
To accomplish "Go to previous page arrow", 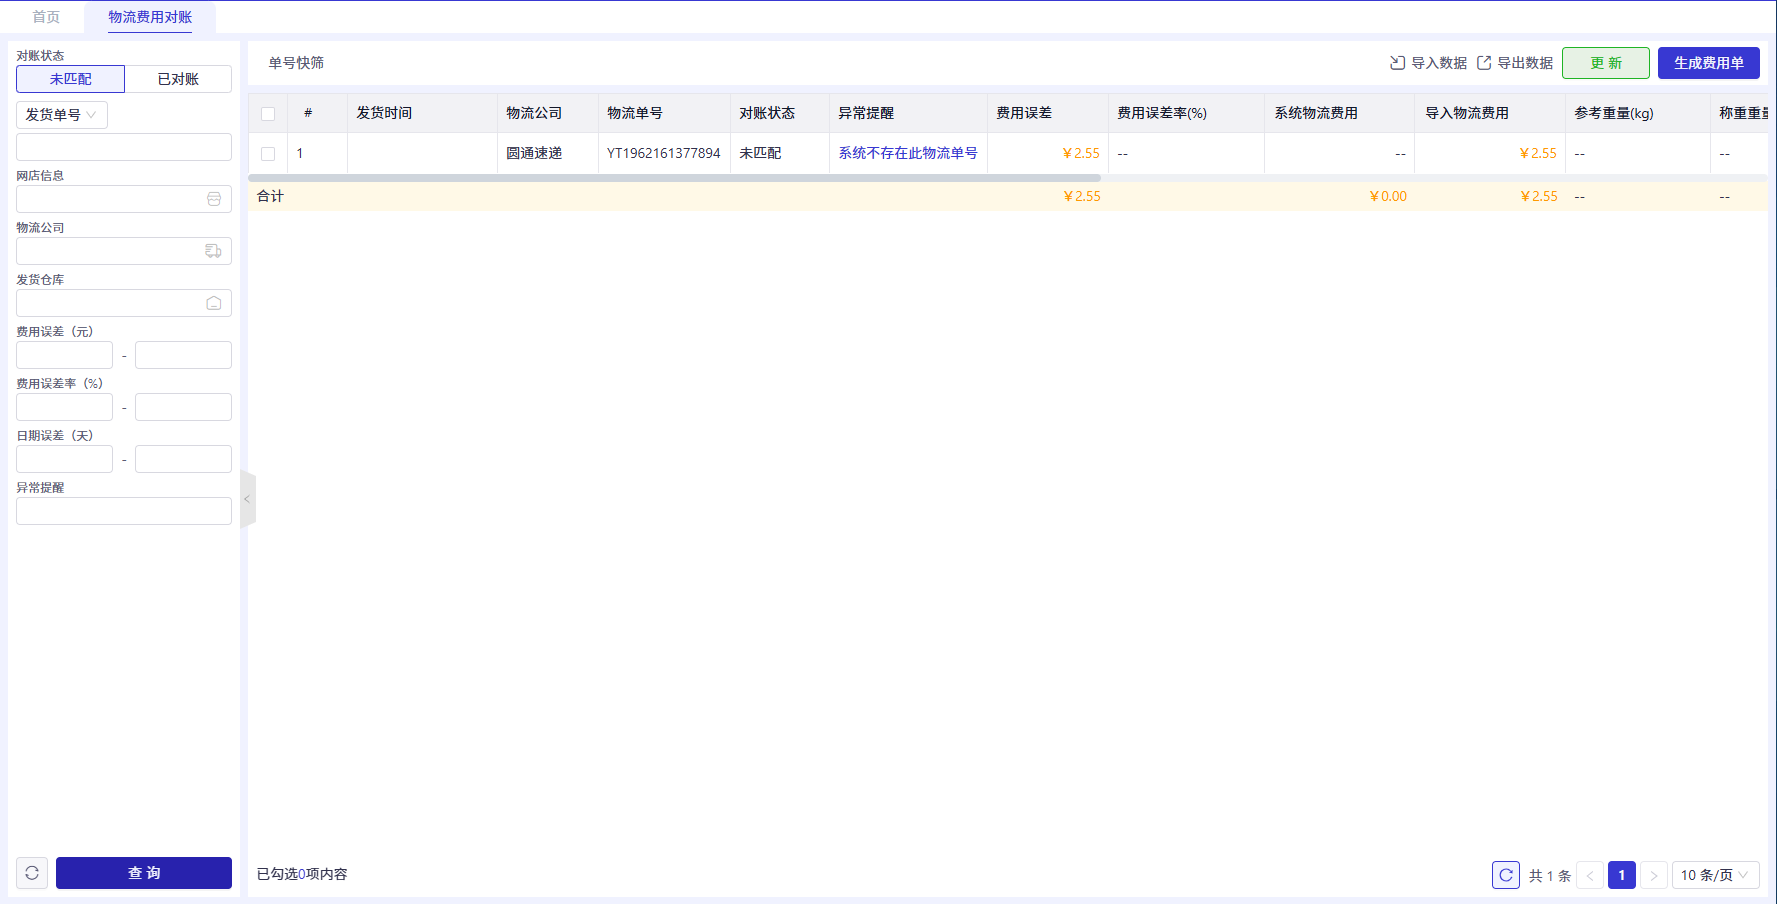I will click(x=1590, y=875).
